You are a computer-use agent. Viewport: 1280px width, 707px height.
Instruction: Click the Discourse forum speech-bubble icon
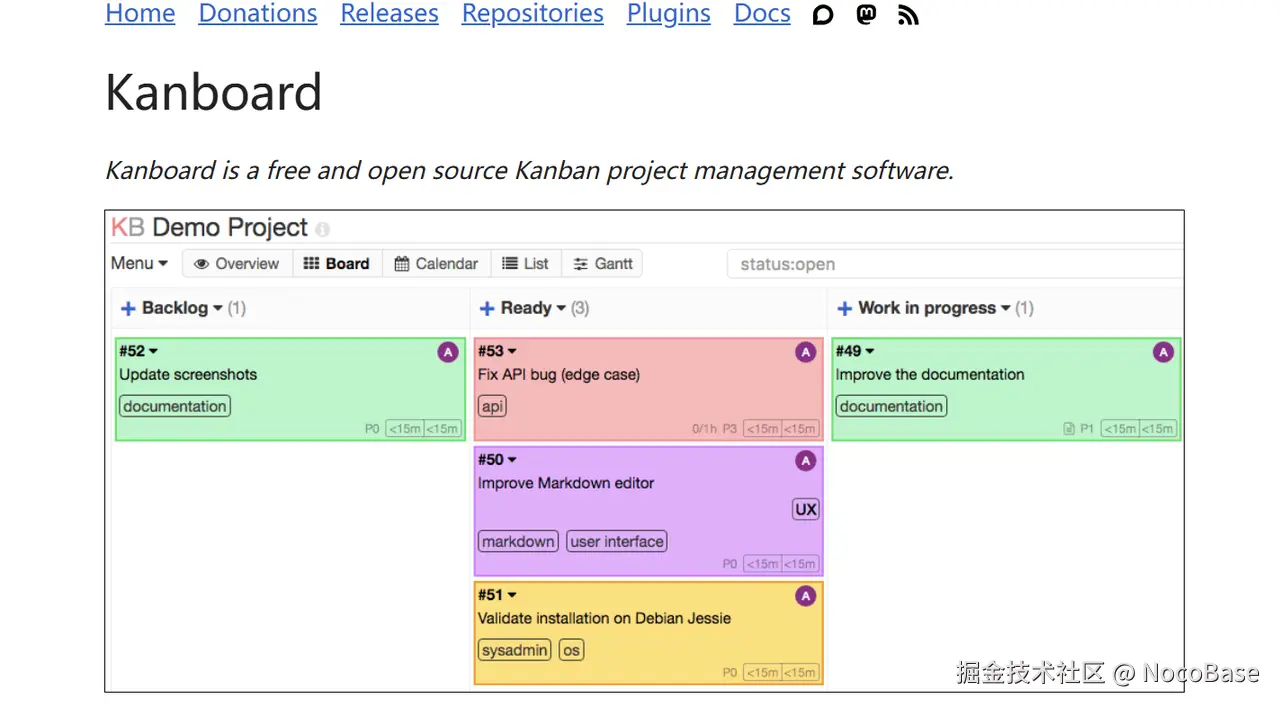pos(823,15)
